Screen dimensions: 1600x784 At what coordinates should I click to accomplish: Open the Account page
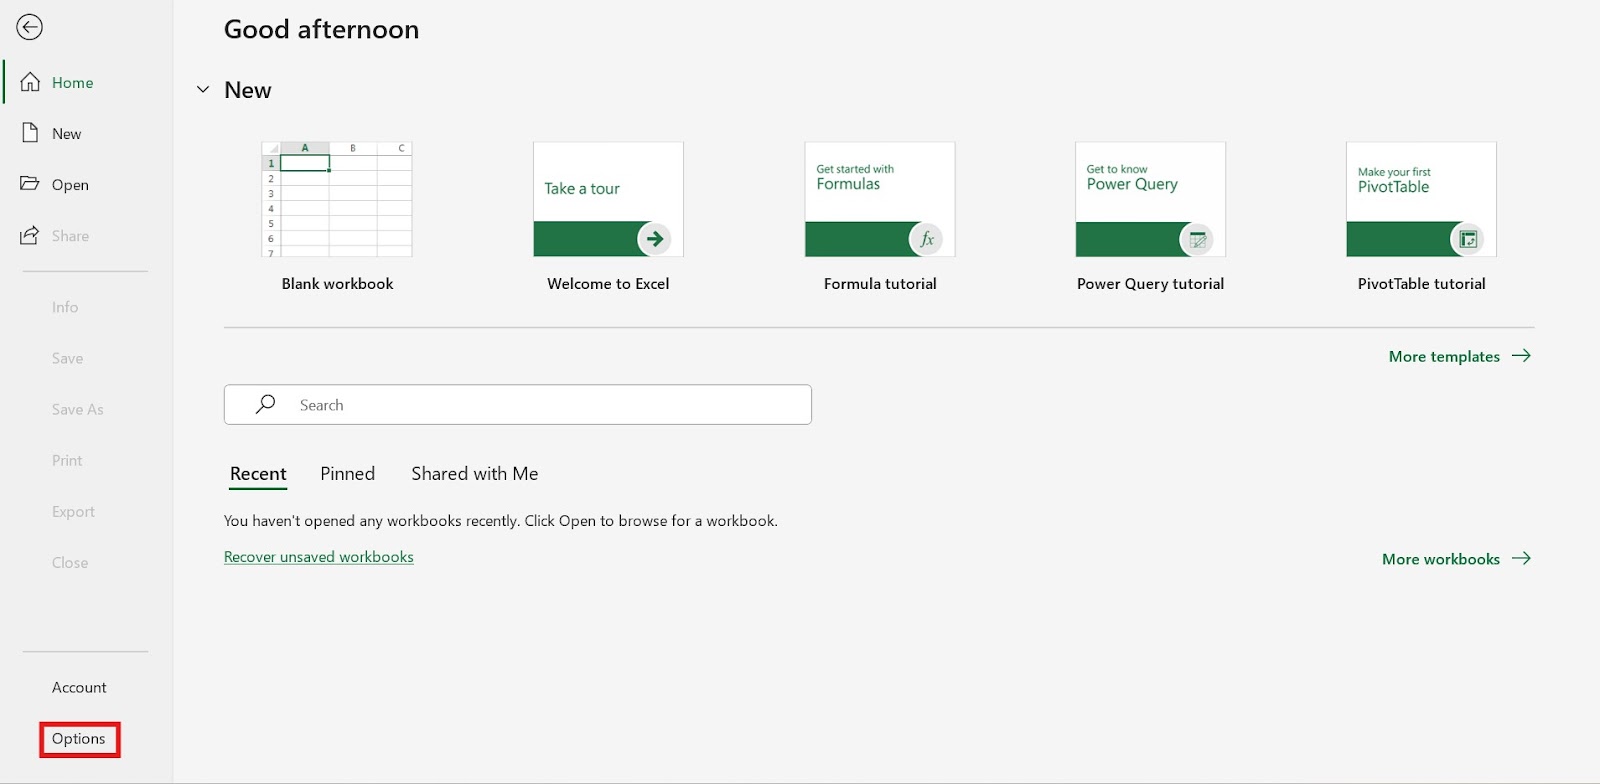pyautogui.click(x=79, y=687)
